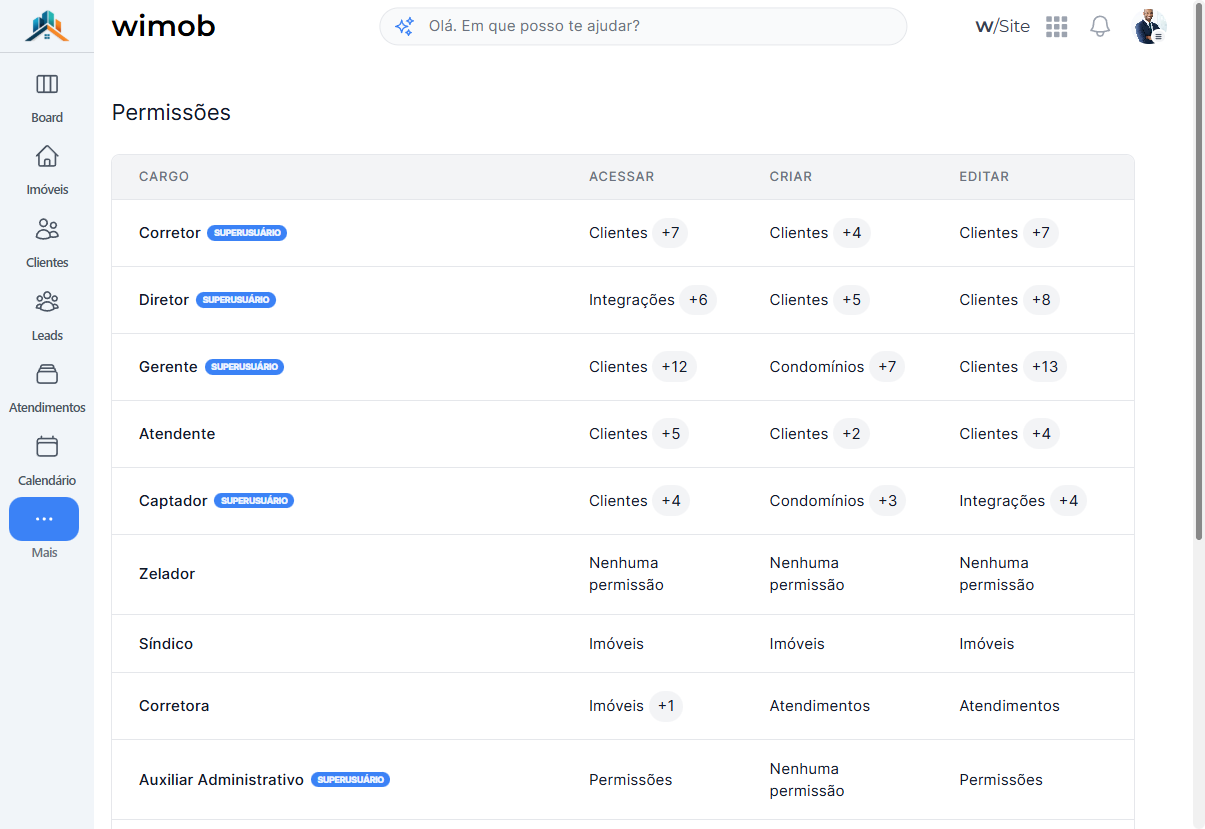Click Auxiliar Administrativo's SUPERUSUÁRIO badge
The height and width of the screenshot is (829, 1205).
(350, 780)
